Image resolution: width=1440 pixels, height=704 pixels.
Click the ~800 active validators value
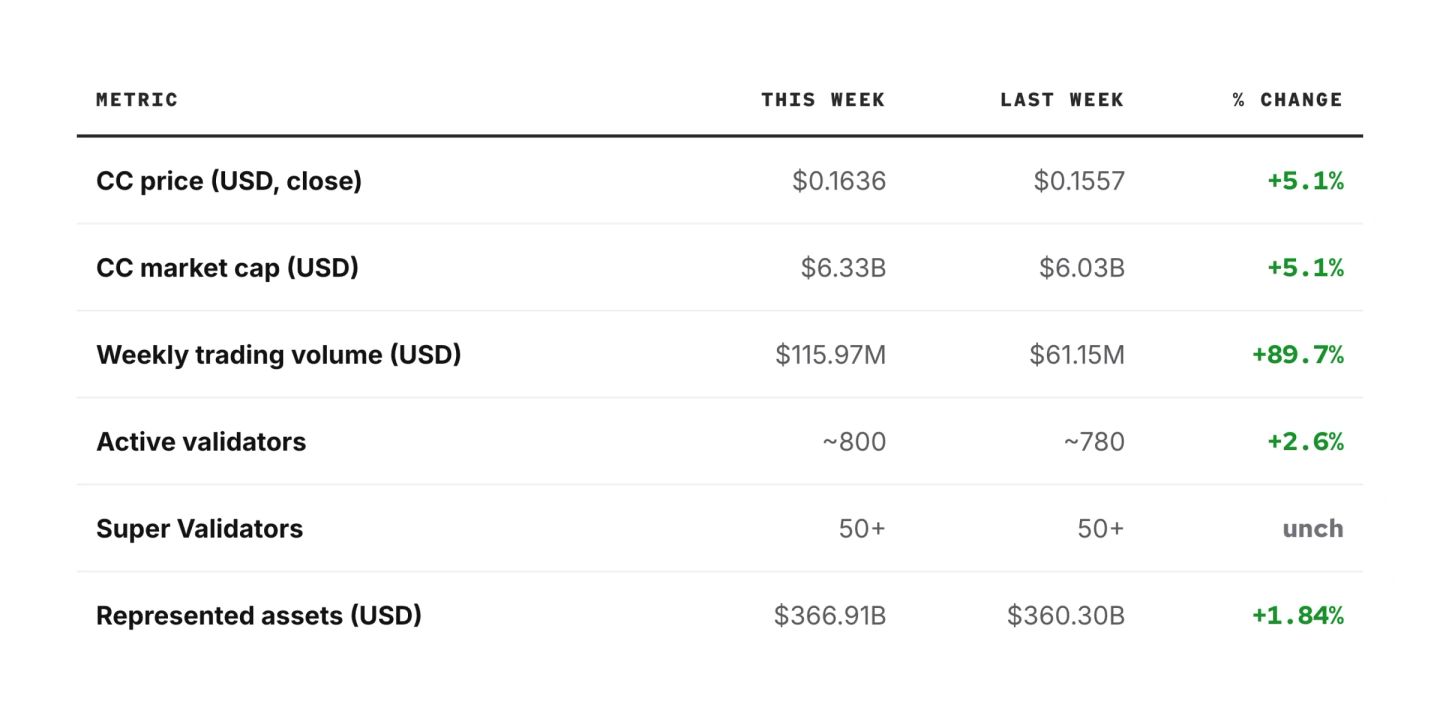click(854, 442)
